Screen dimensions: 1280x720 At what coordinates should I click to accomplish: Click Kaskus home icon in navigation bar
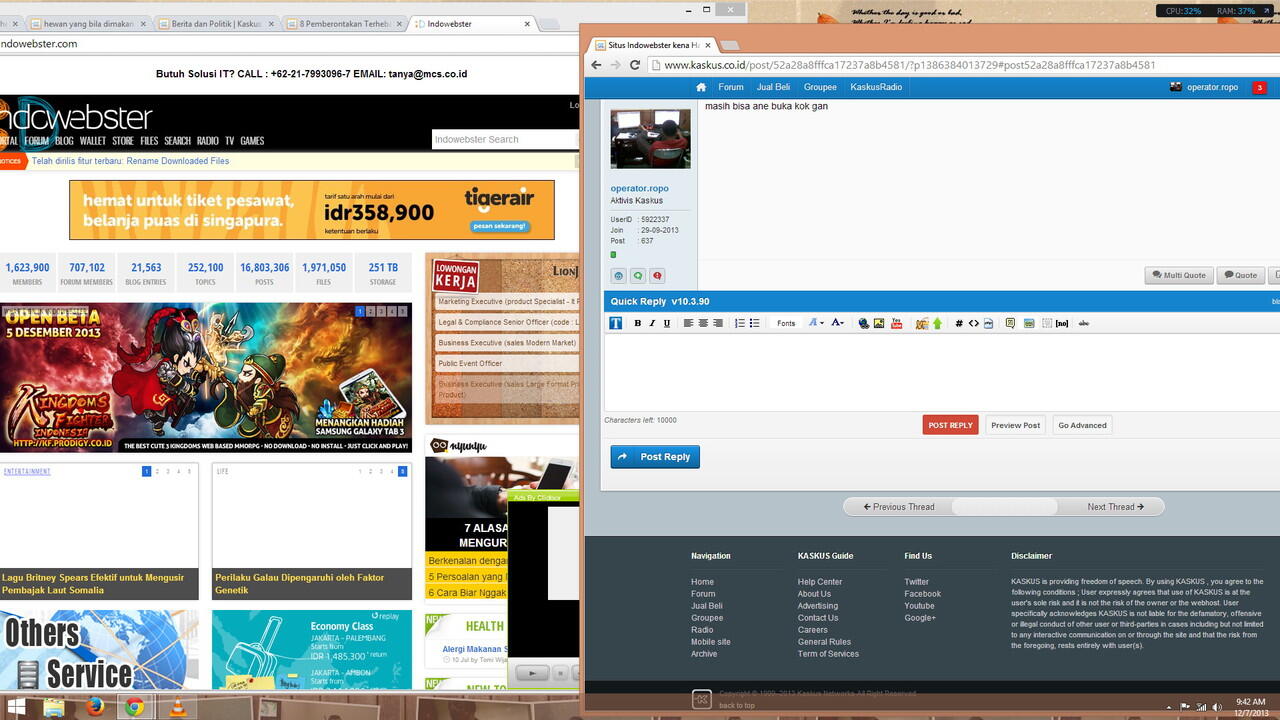(x=701, y=87)
